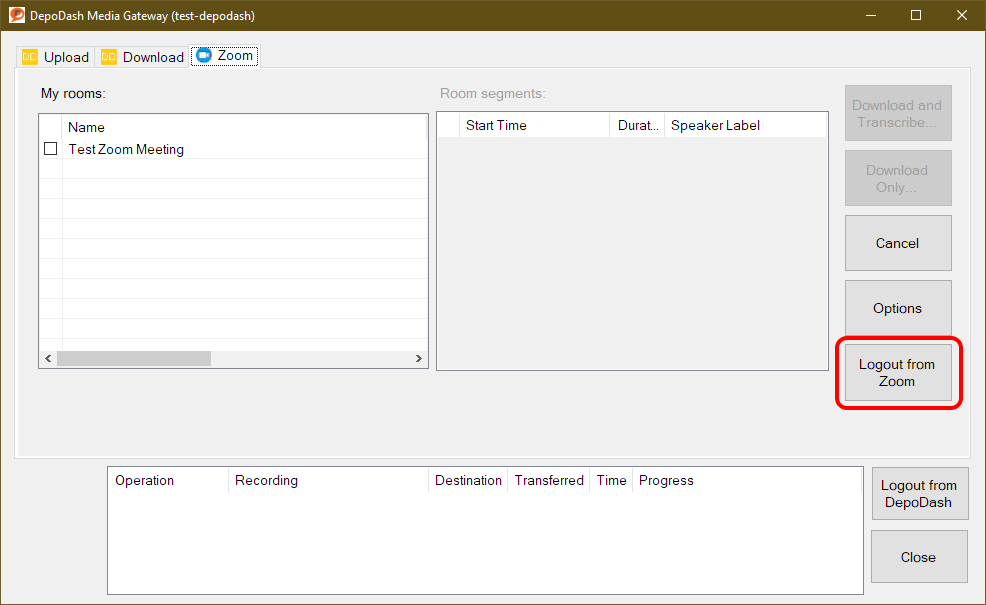
Task: Click Download and Transcribe button
Action: (897, 113)
